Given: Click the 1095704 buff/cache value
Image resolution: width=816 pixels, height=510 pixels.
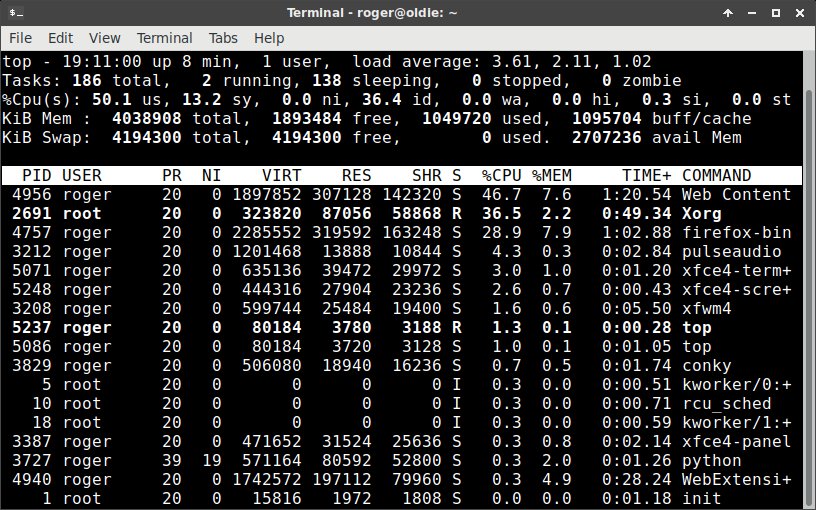Looking at the screenshot, I should coord(607,119).
